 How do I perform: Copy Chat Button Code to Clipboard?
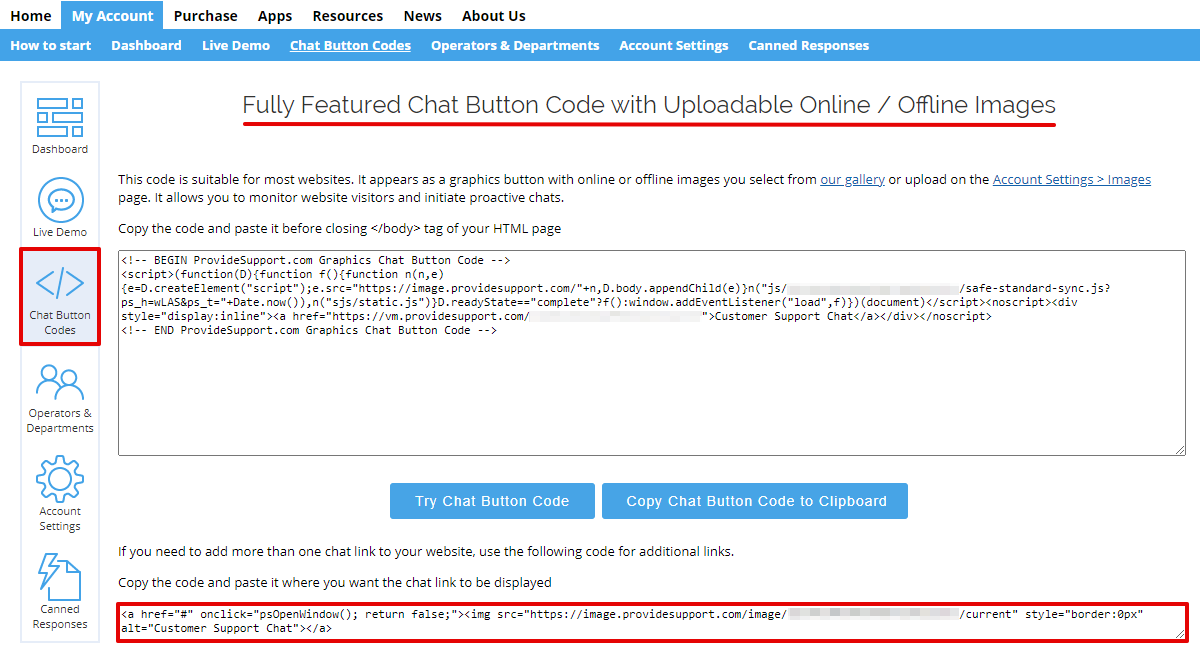[x=754, y=500]
